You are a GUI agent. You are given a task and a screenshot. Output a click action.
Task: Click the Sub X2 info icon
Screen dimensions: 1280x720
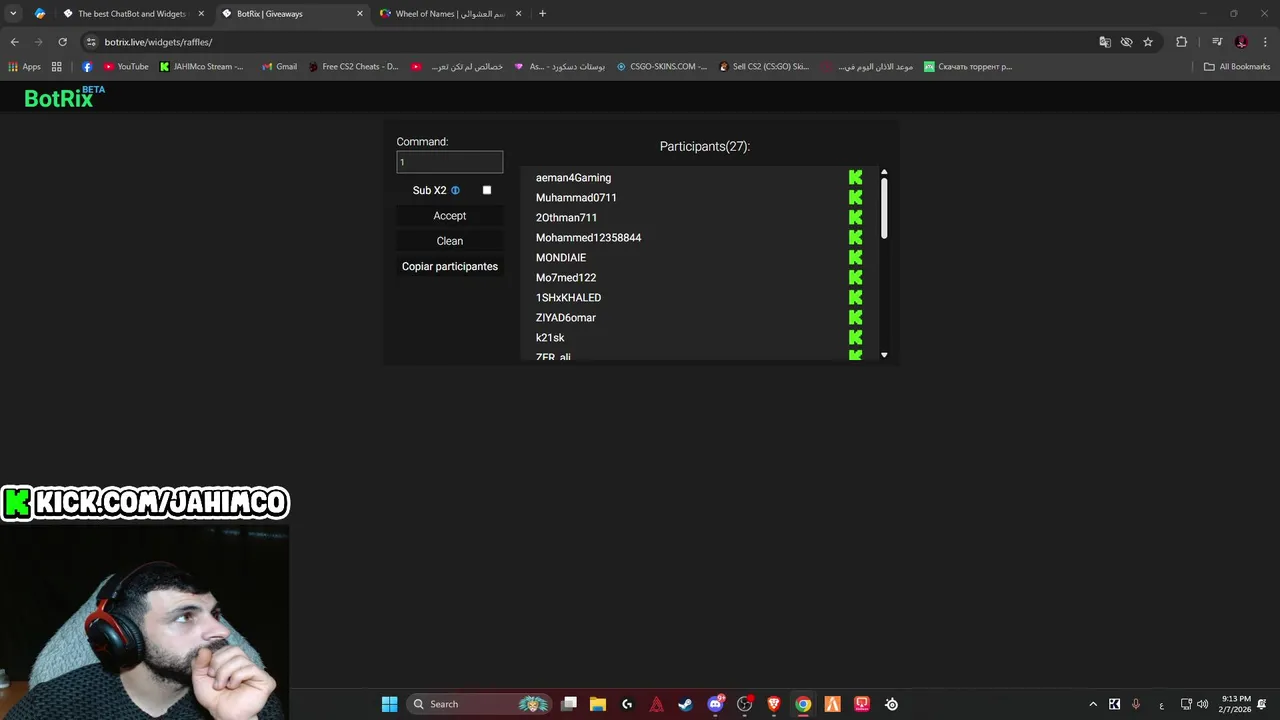tap(455, 190)
